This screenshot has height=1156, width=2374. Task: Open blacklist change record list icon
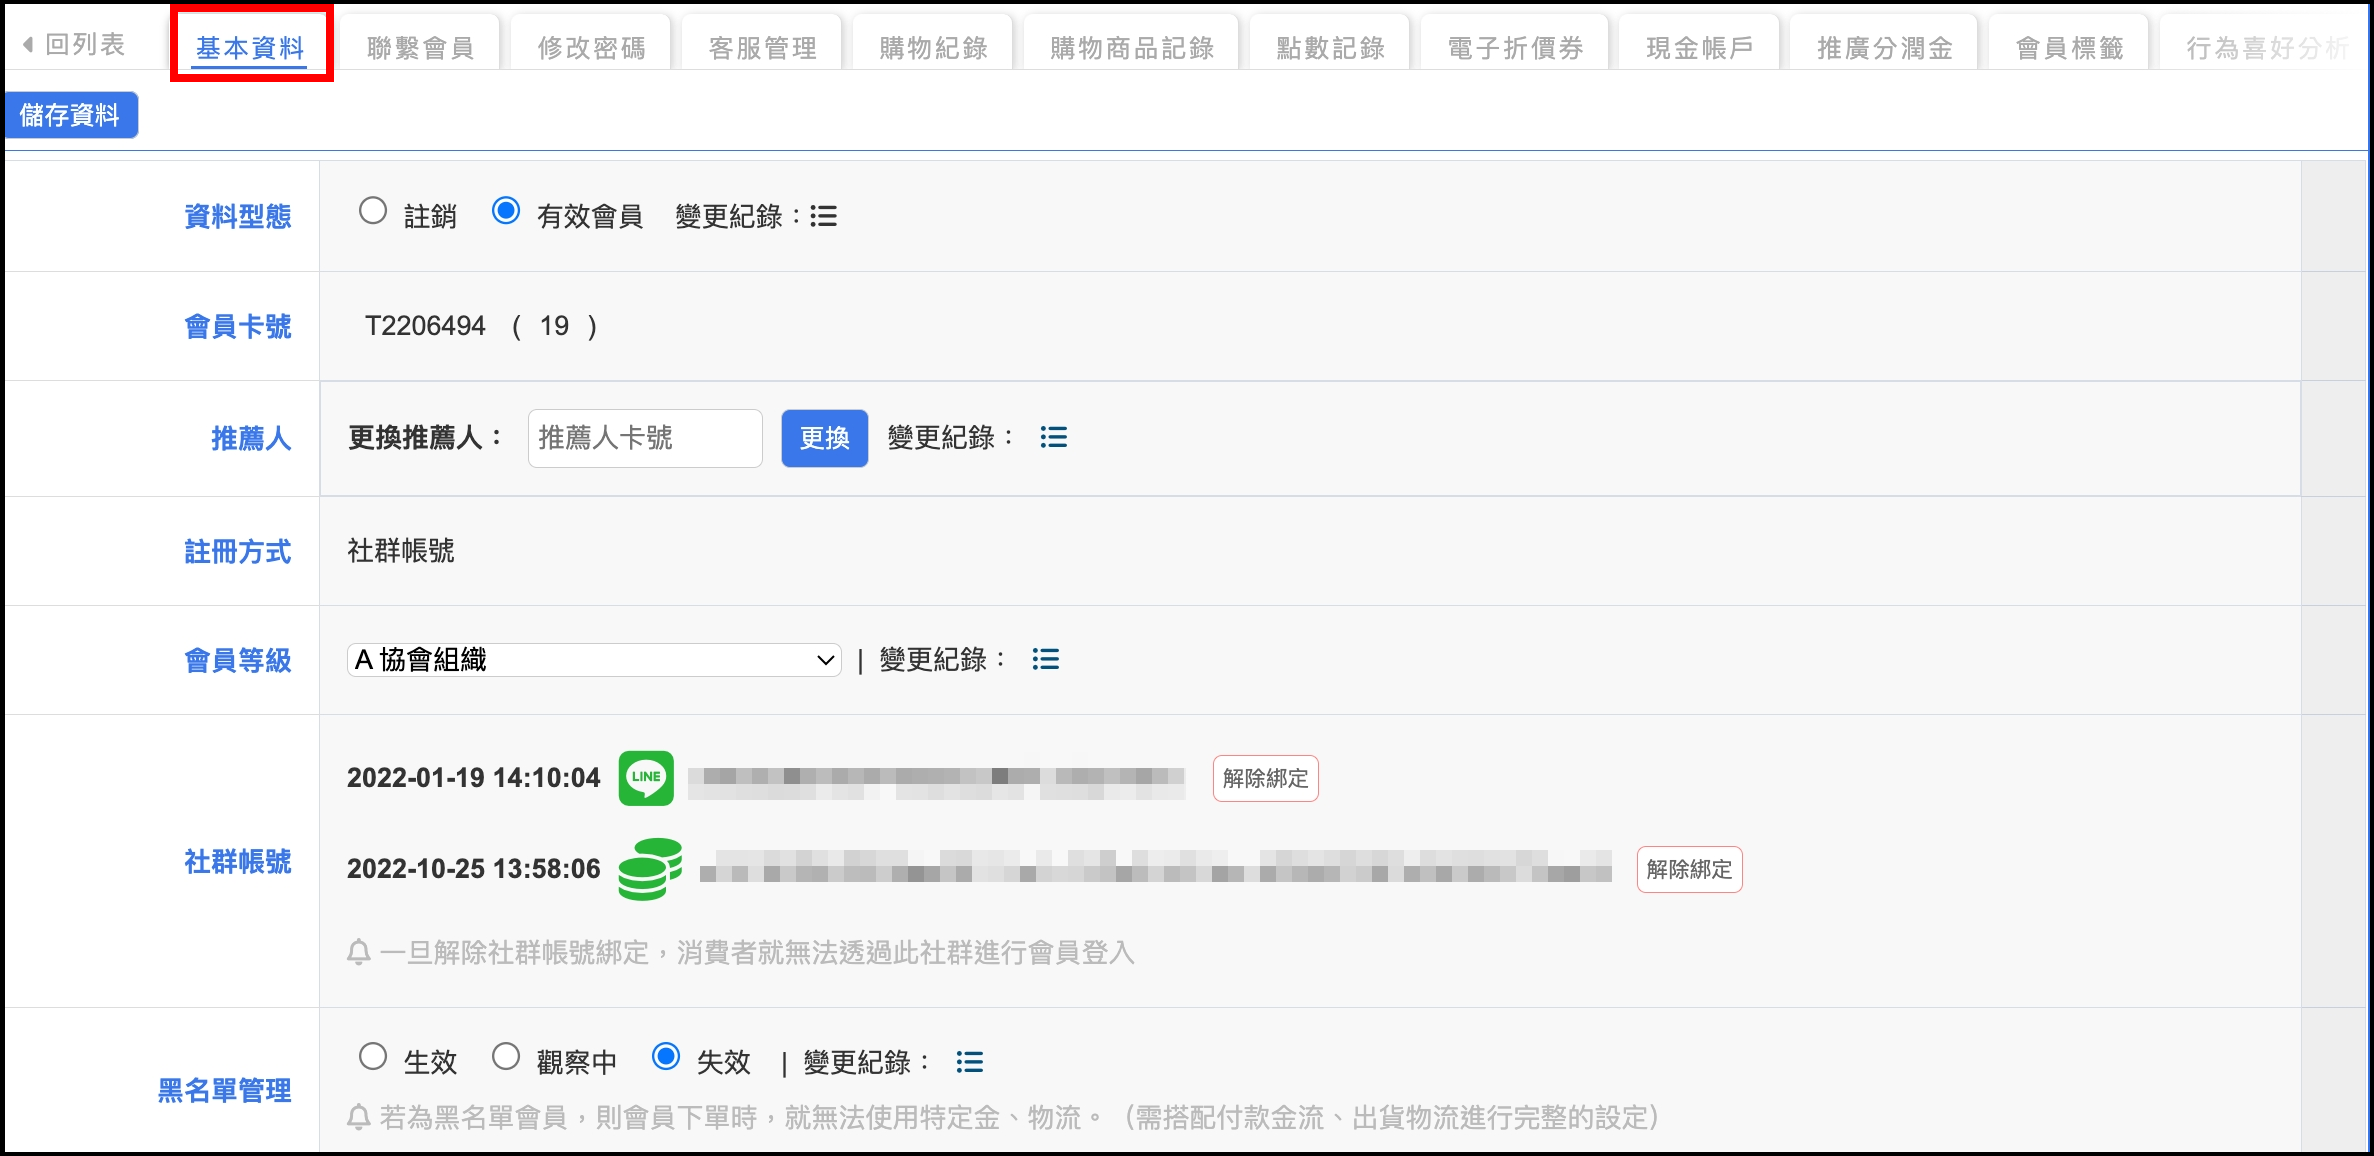click(x=969, y=1061)
